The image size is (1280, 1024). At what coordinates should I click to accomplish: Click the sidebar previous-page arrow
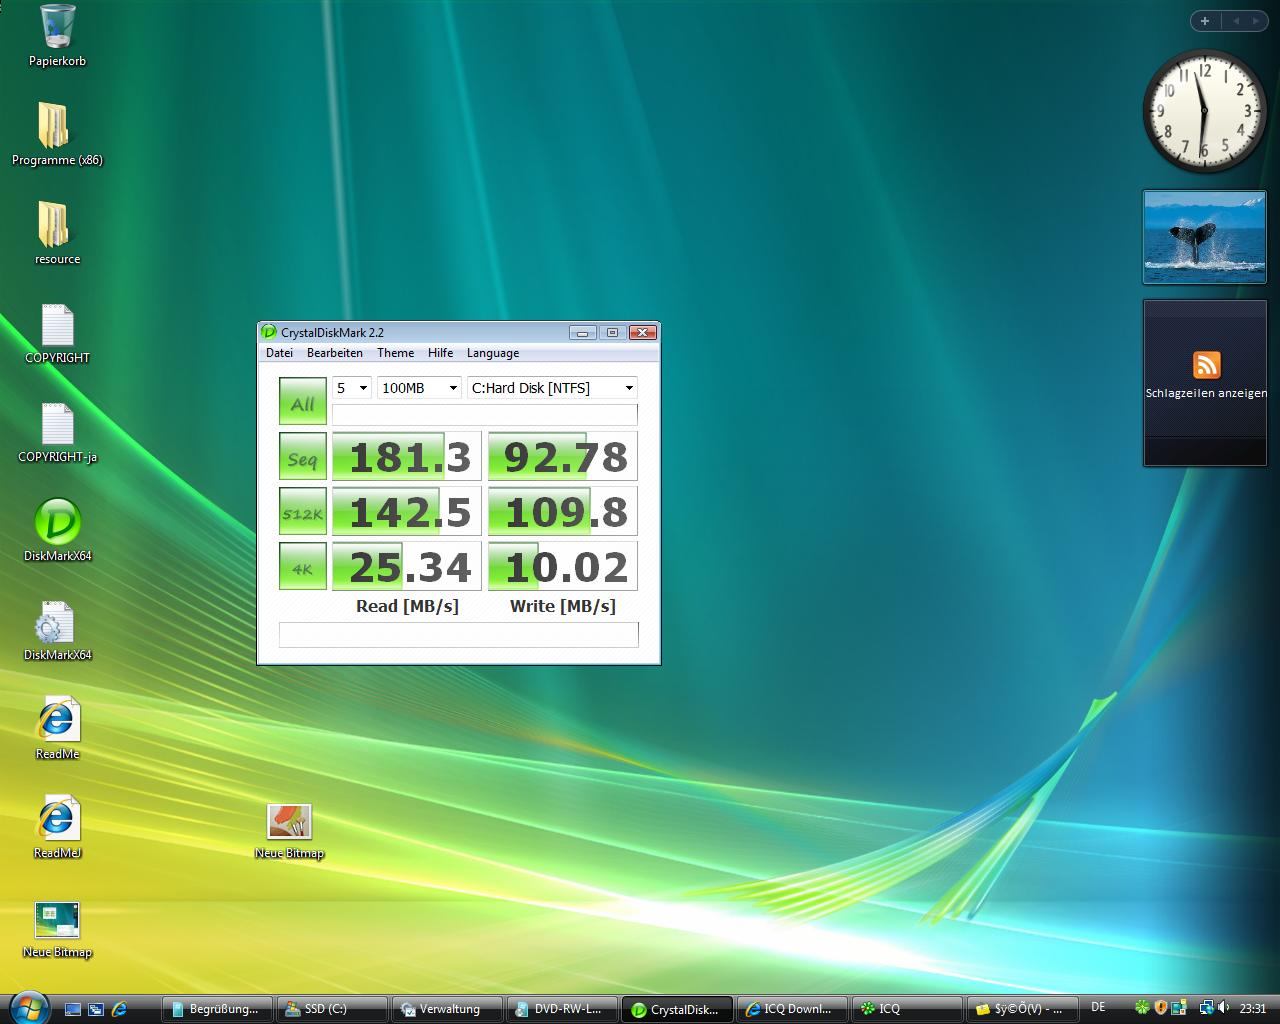[1235, 20]
